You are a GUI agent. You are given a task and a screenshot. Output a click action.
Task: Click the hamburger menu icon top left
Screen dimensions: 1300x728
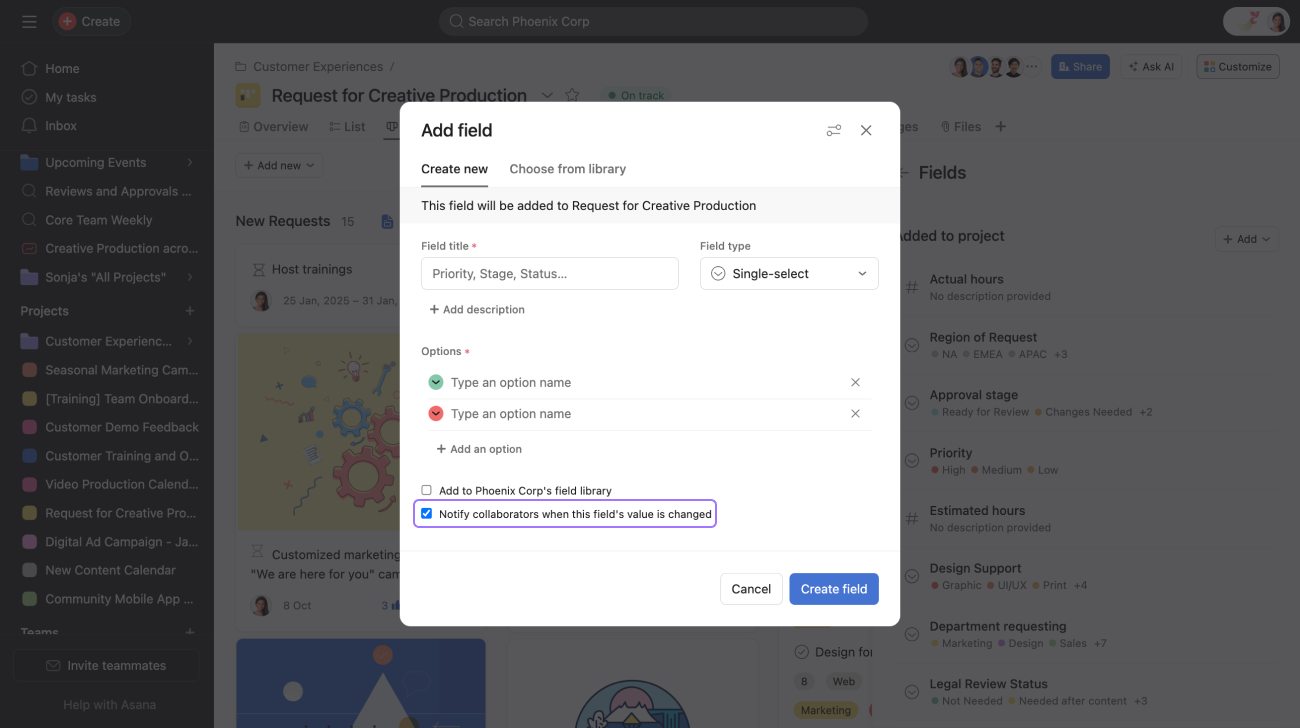click(x=29, y=21)
